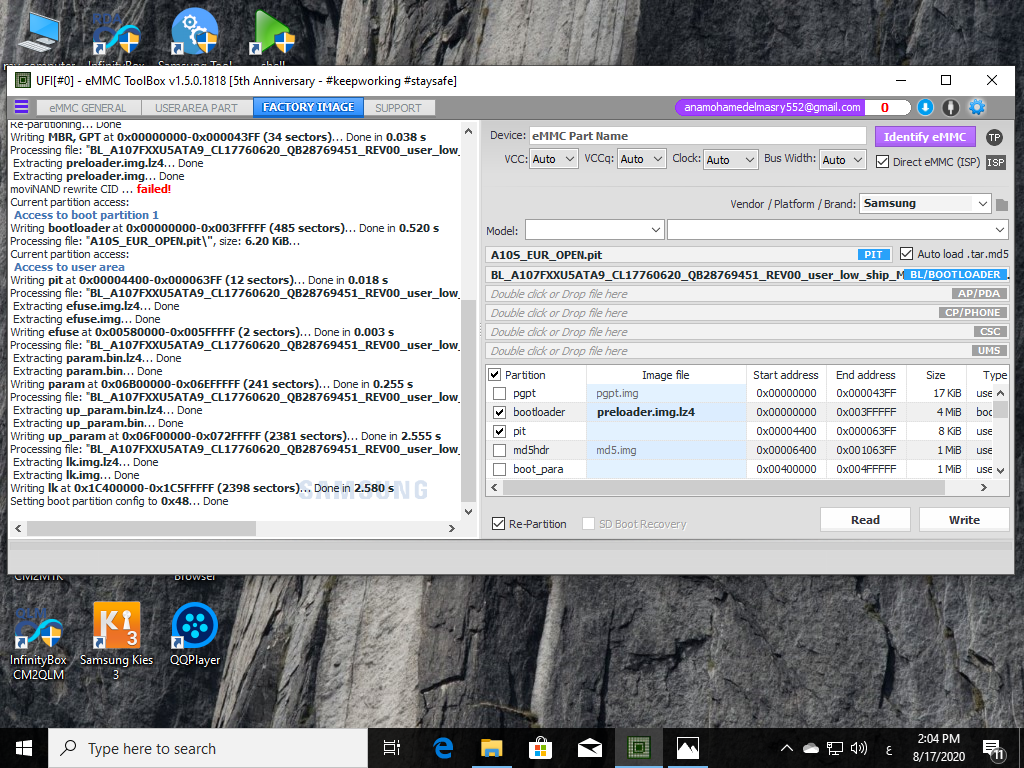
Task: Click the Read button
Action: 865,520
